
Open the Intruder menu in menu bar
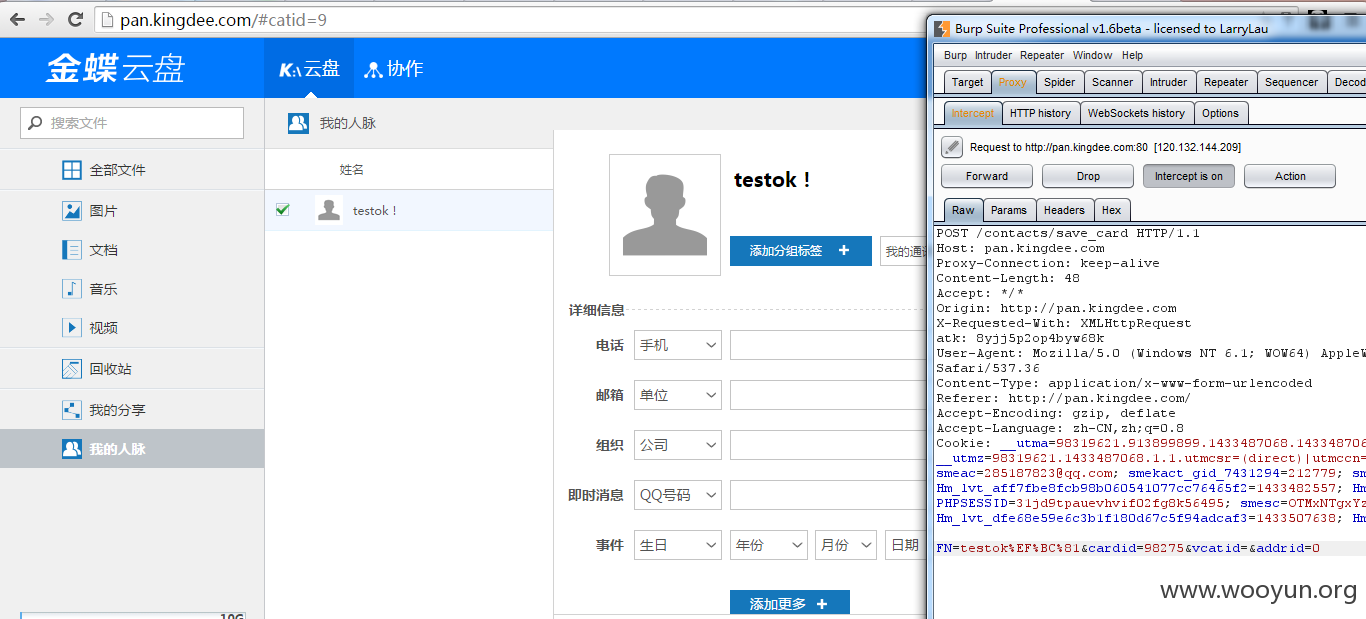point(993,55)
